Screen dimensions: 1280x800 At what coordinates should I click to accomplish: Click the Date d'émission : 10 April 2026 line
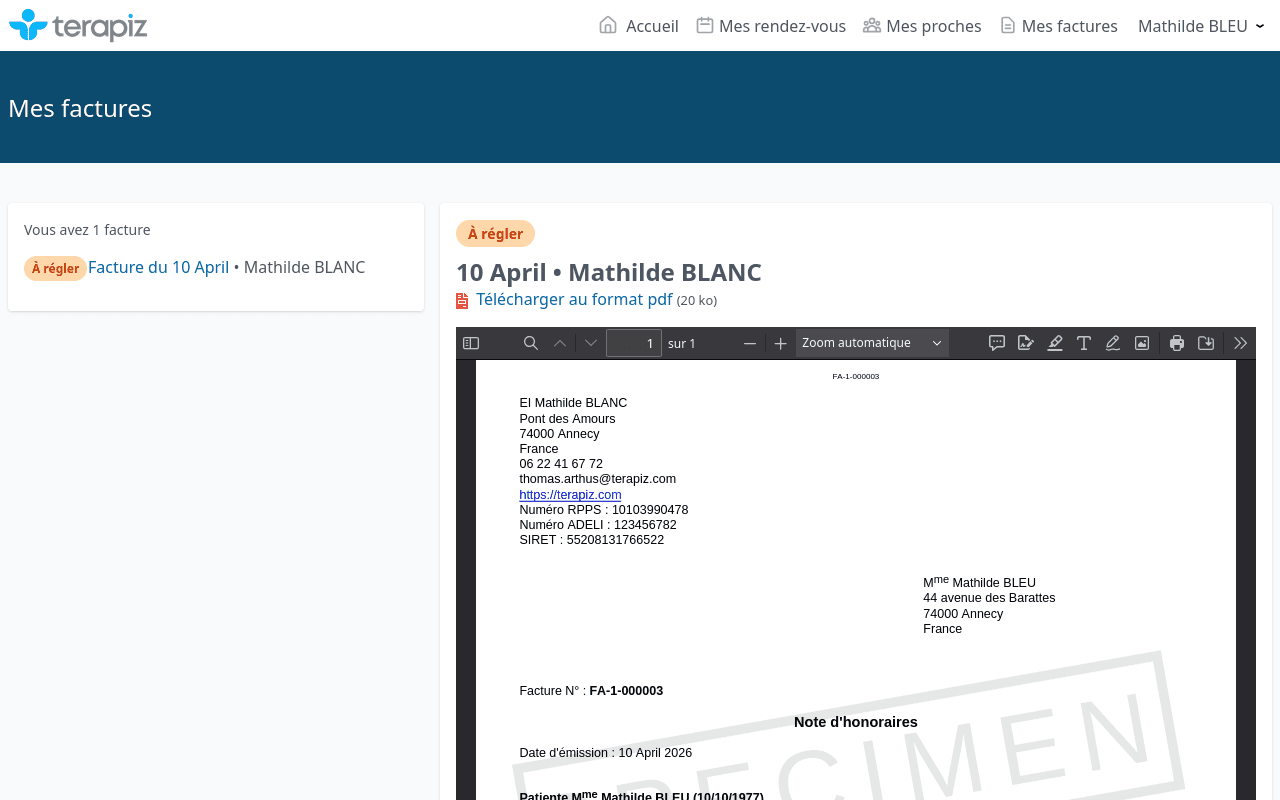pyautogui.click(x=605, y=753)
